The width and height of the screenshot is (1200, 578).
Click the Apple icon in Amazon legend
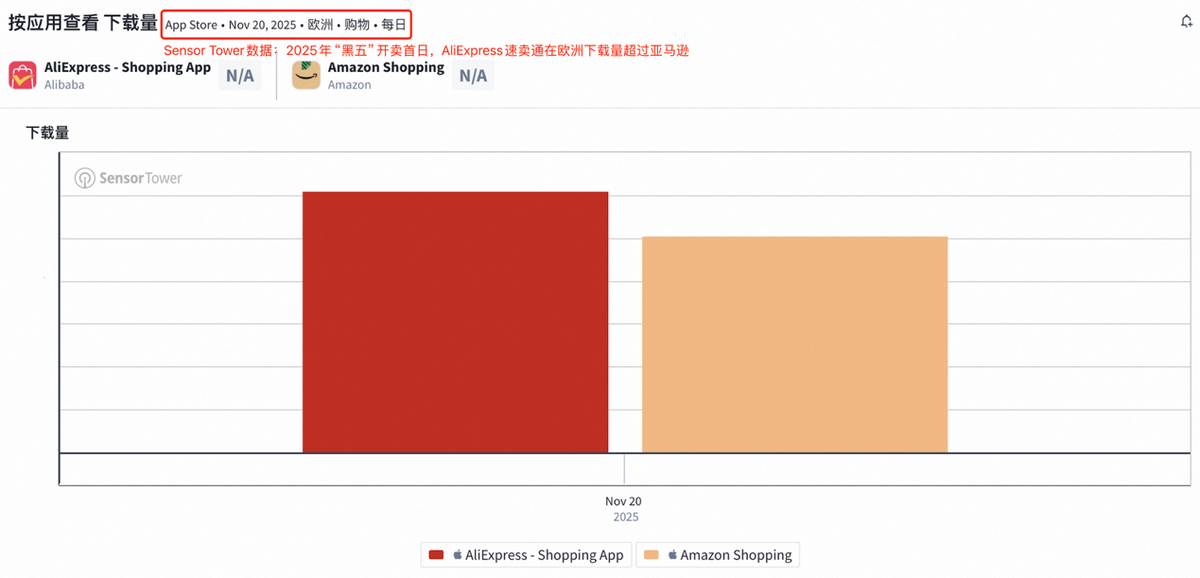tap(673, 555)
